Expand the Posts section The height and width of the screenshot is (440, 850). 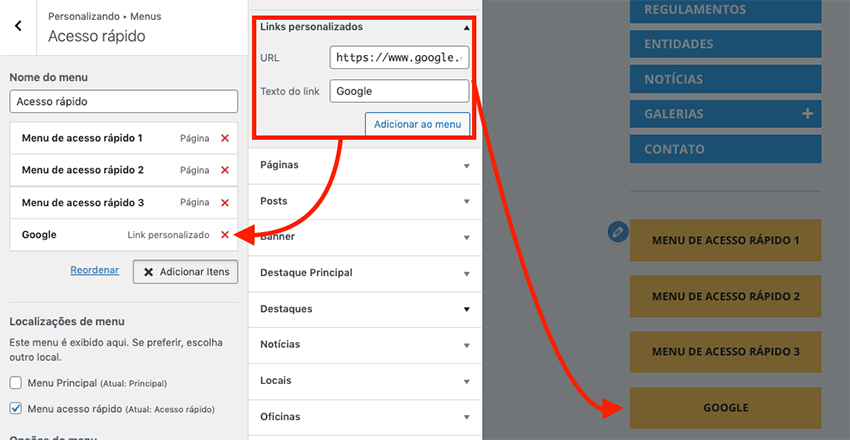(x=466, y=201)
